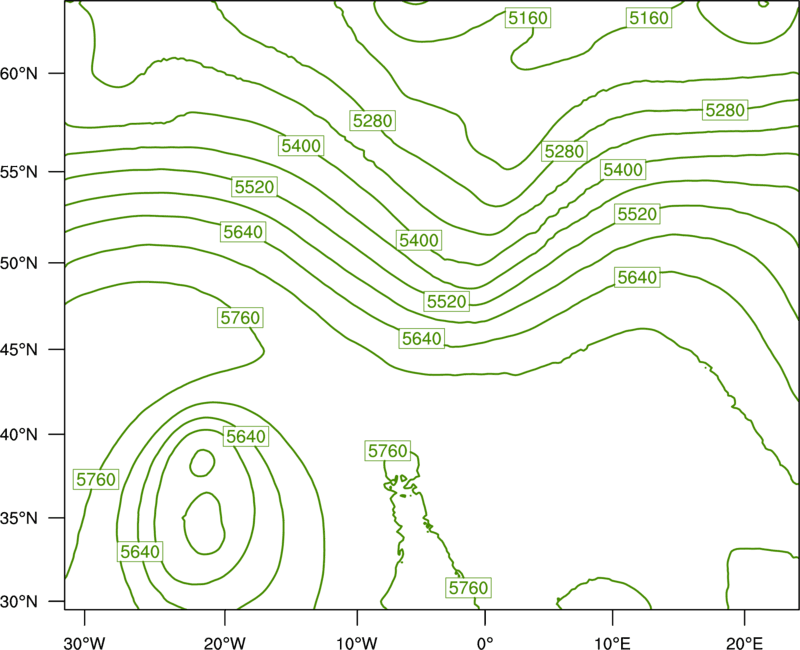Click the 5400 label just above central 5520
This screenshot has width=800, height=650.
(x=419, y=240)
